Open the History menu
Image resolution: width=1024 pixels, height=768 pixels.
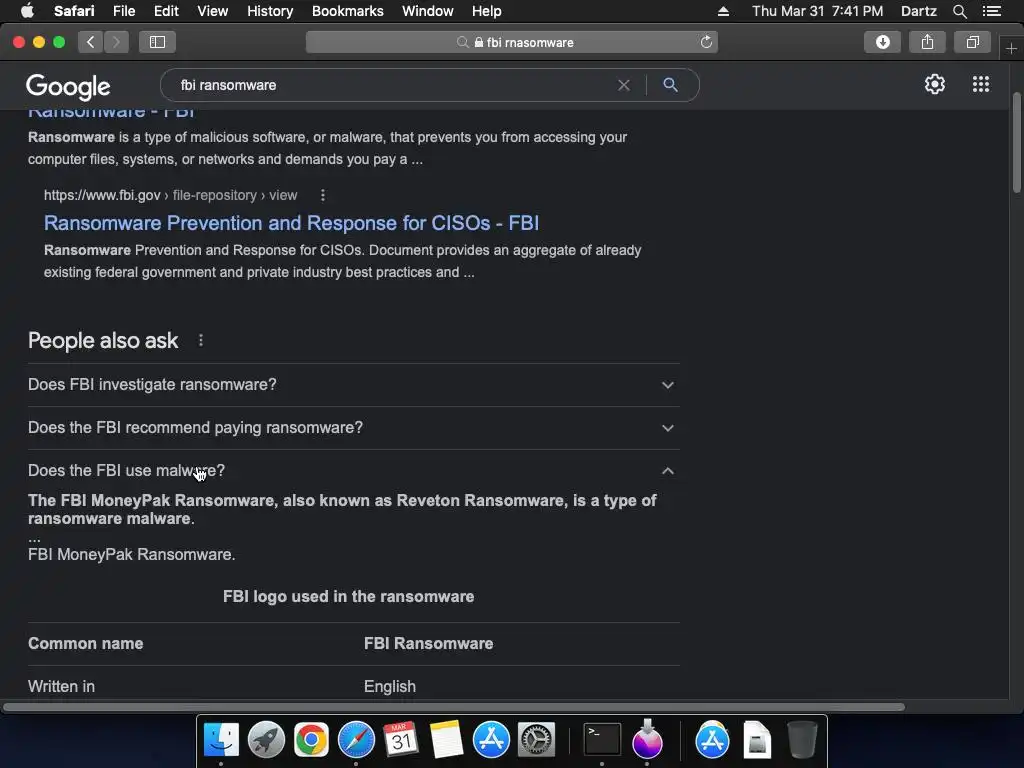pyautogui.click(x=270, y=11)
